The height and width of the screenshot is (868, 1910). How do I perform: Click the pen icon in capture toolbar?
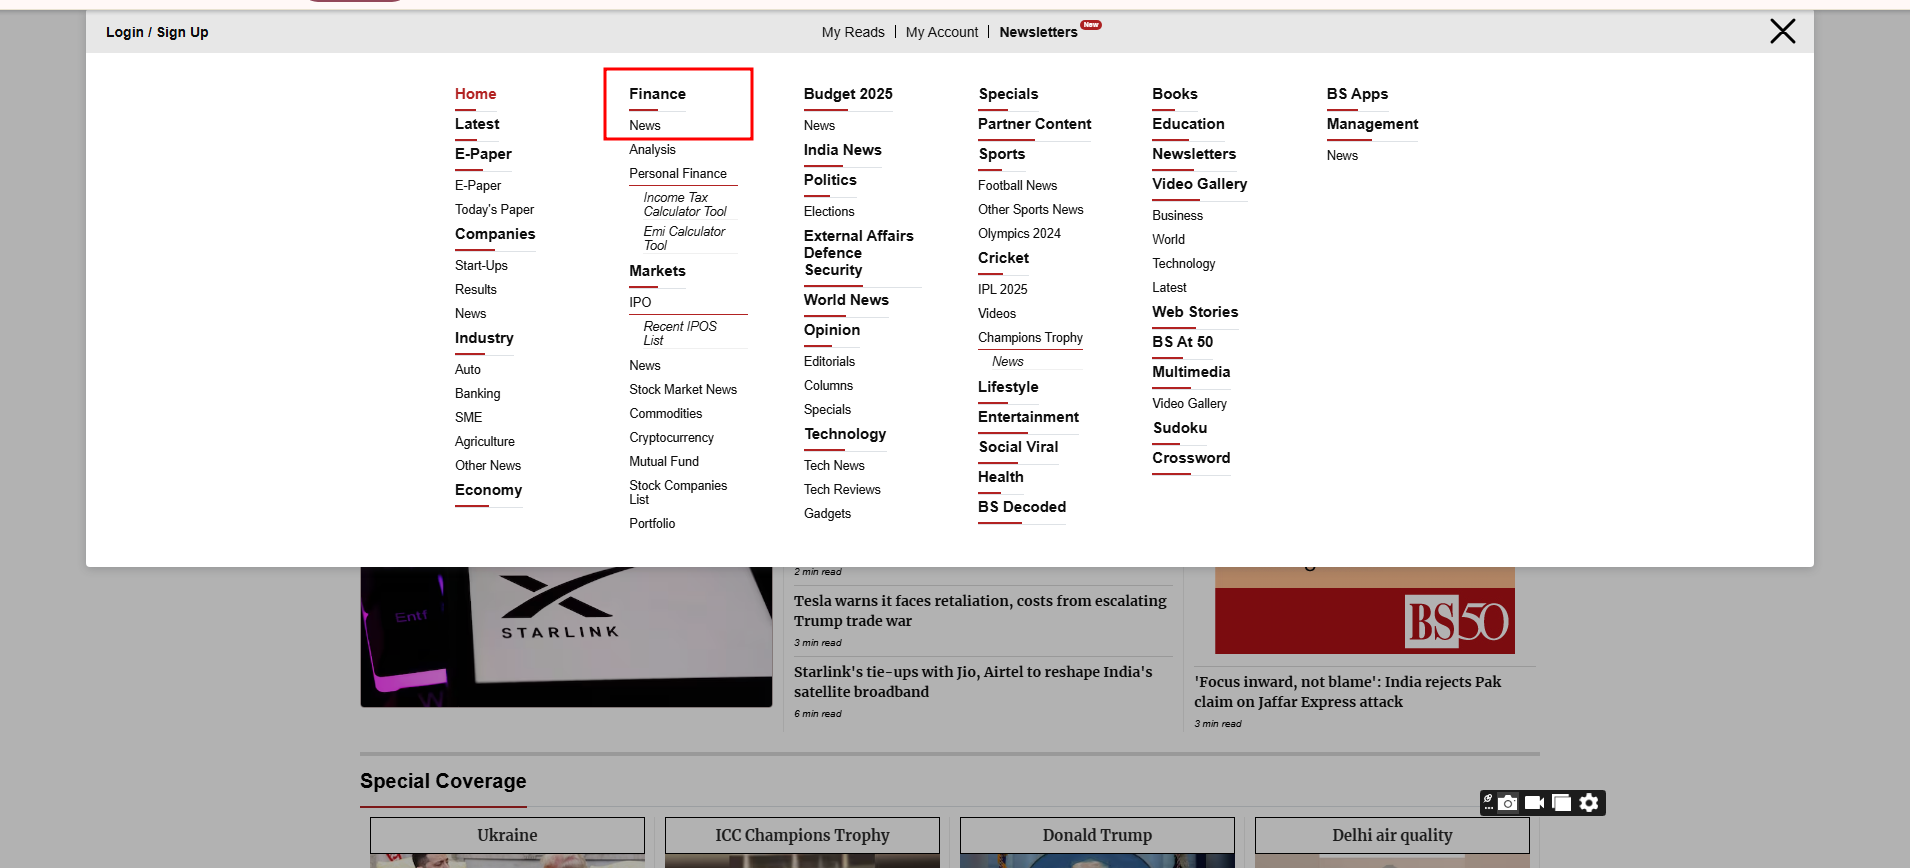[1488, 802]
